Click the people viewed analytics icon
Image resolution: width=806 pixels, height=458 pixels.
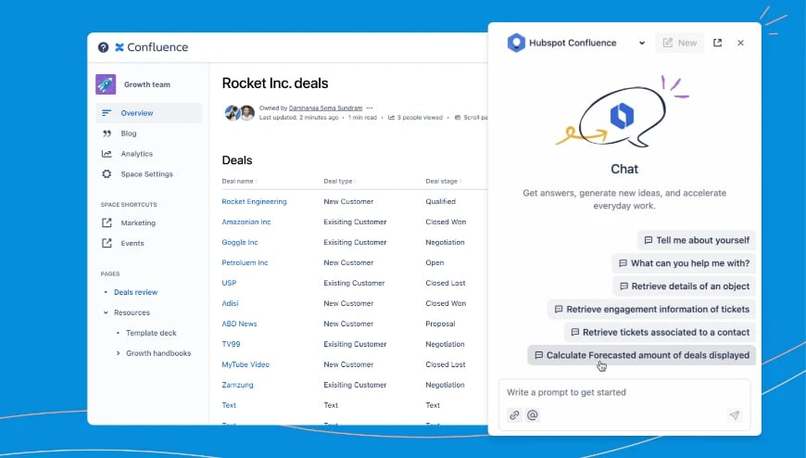pos(391,118)
